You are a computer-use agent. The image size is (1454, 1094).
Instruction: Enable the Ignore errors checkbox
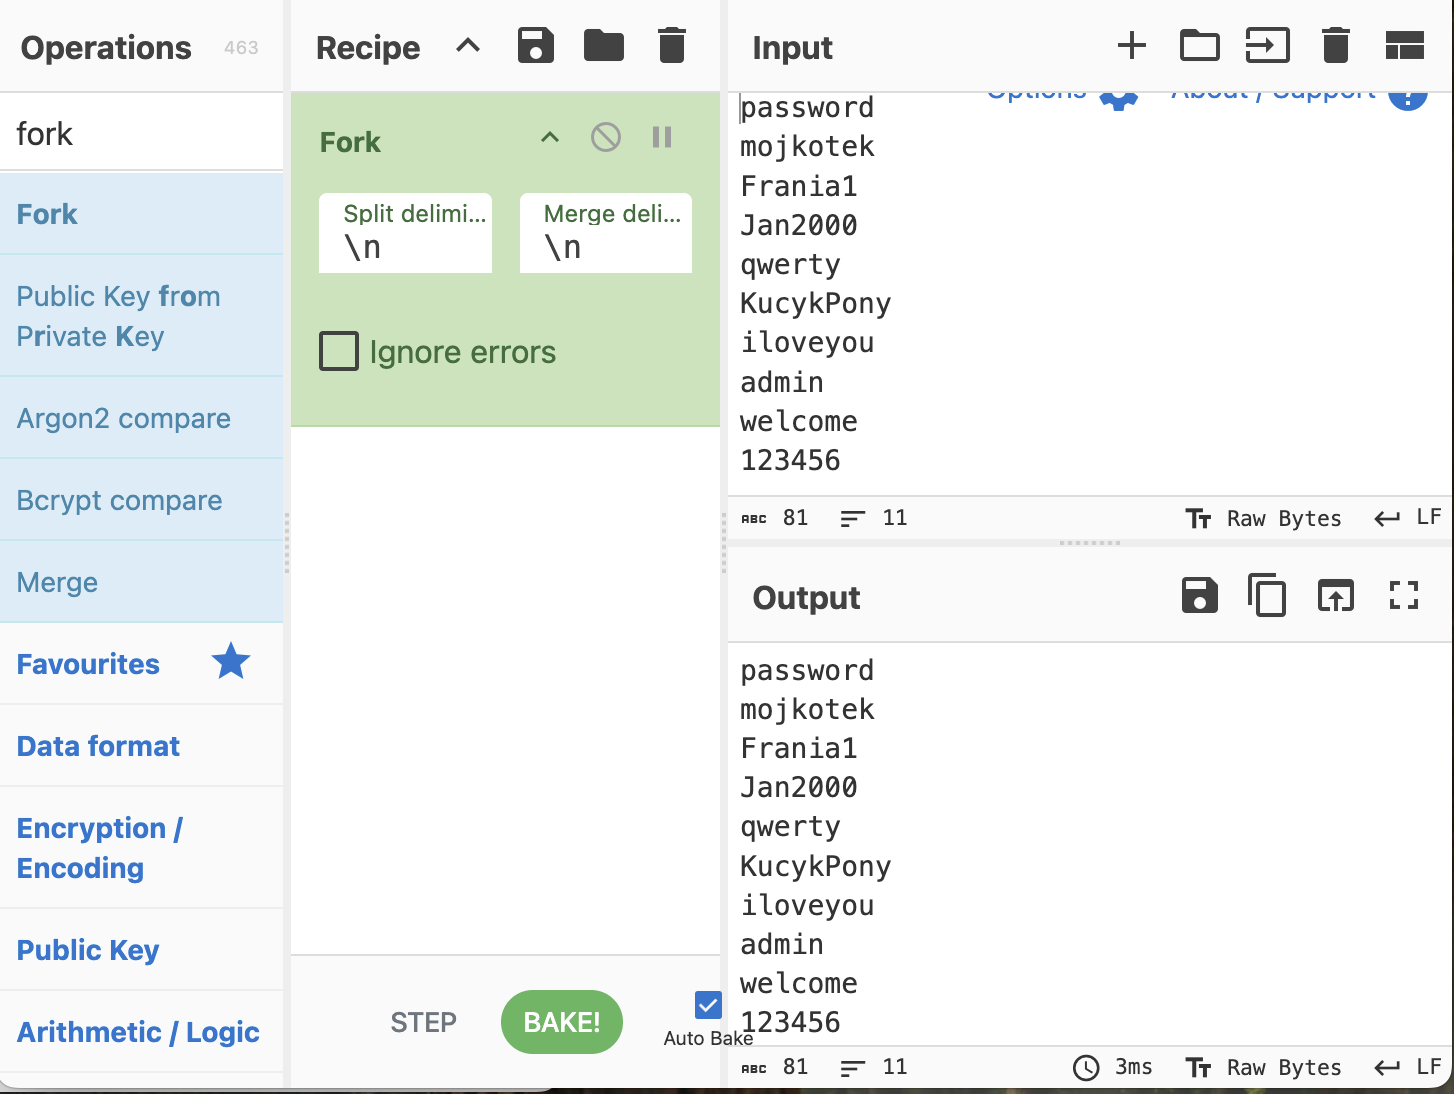click(x=339, y=352)
